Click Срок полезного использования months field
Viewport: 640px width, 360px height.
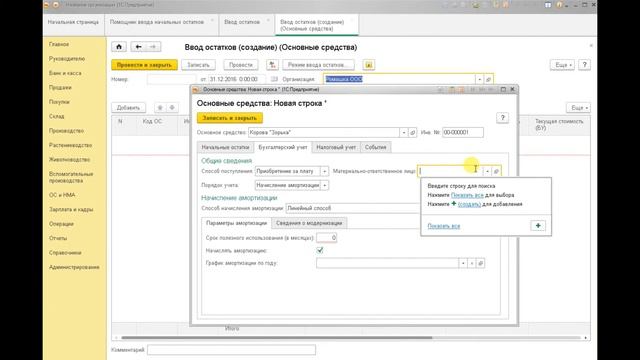point(327,238)
